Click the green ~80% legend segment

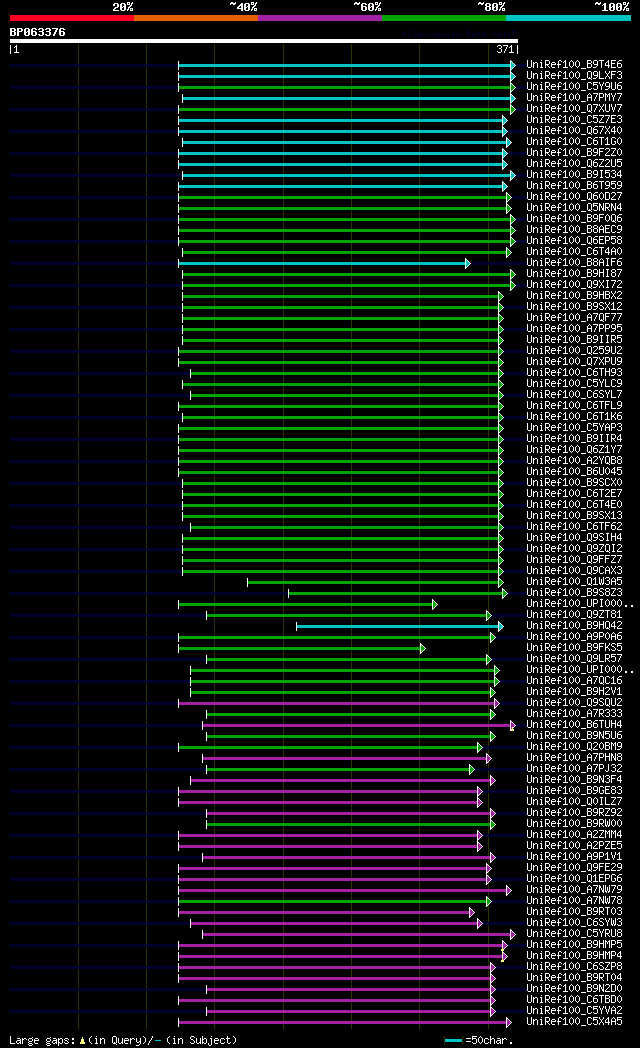(x=444, y=18)
